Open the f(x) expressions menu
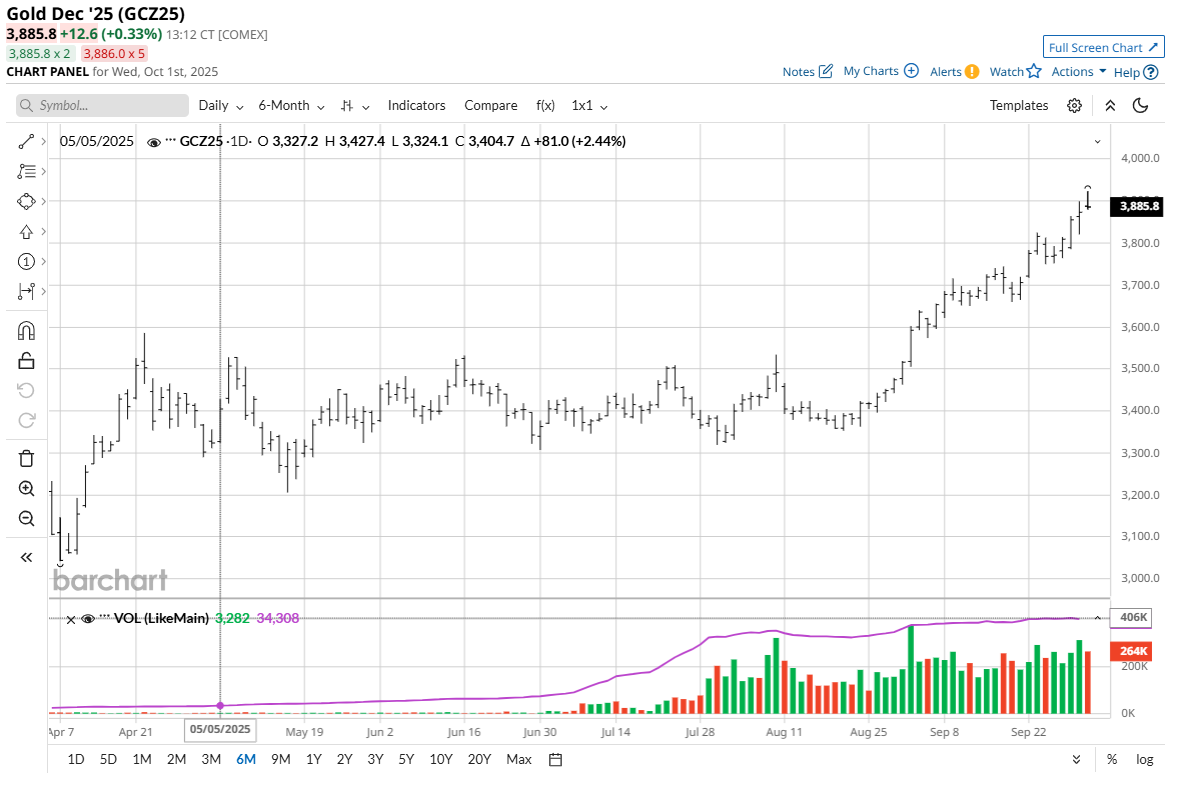1197x787 pixels. (545, 105)
